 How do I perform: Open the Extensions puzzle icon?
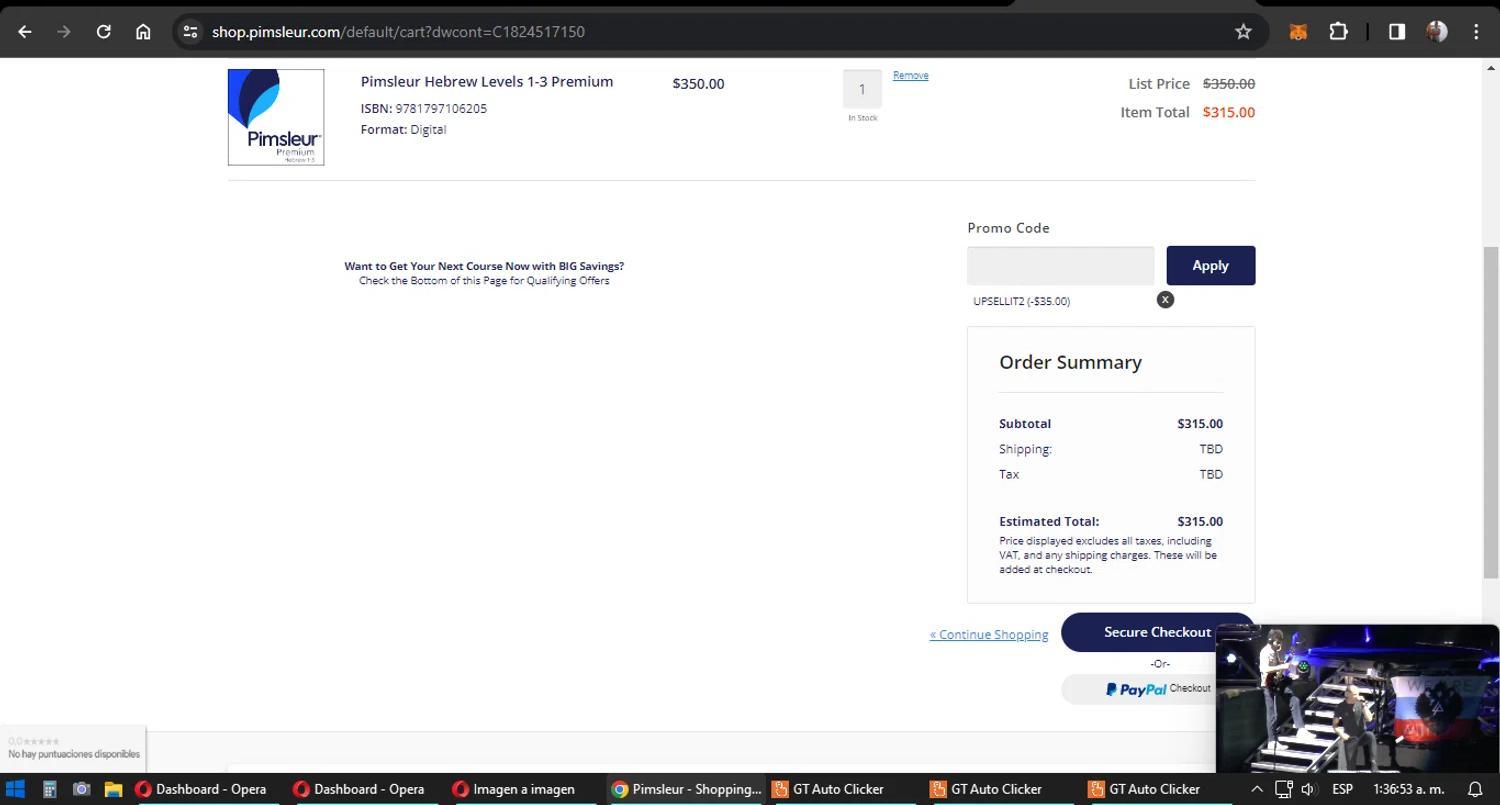click(x=1338, y=32)
